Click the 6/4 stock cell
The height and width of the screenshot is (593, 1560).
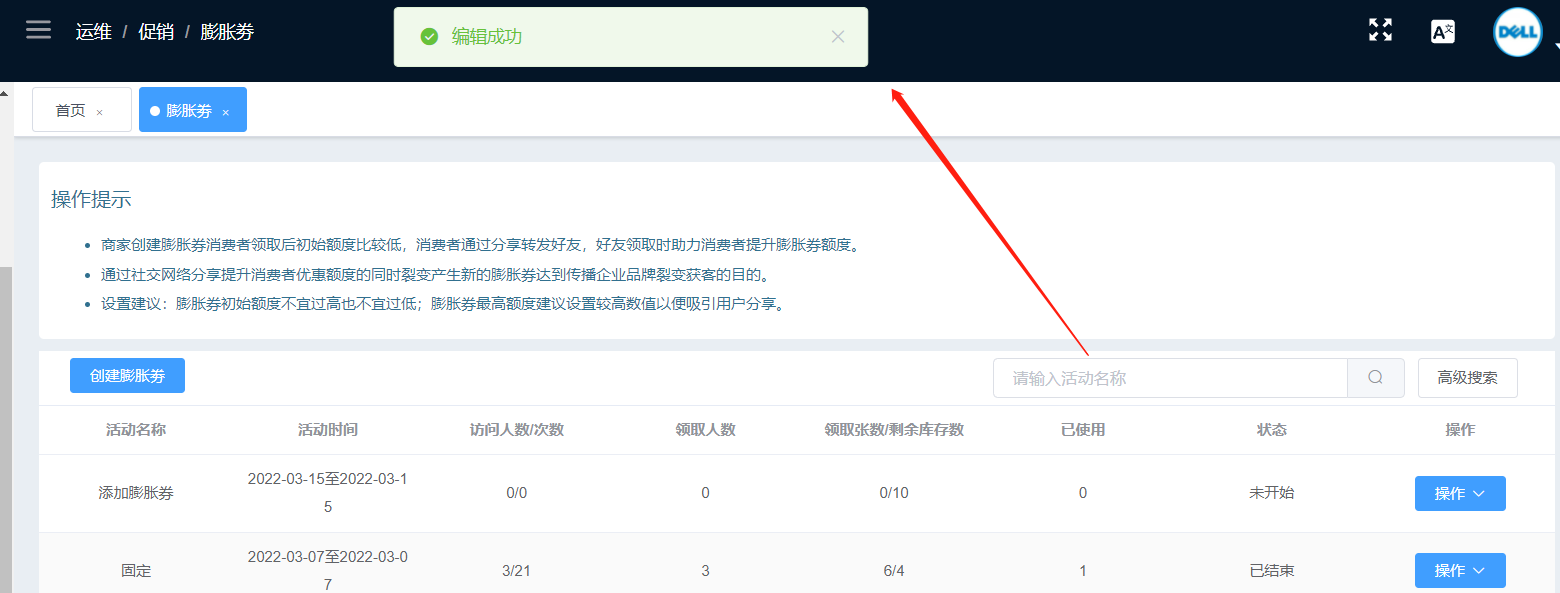pyautogui.click(x=894, y=571)
